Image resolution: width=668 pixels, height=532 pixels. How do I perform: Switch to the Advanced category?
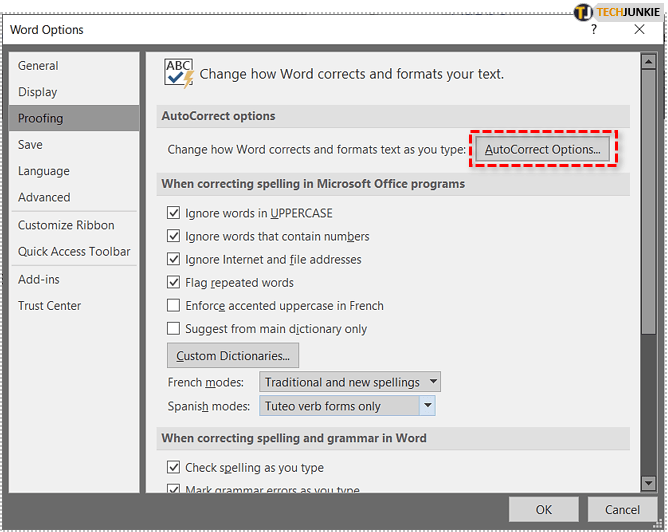(x=44, y=198)
